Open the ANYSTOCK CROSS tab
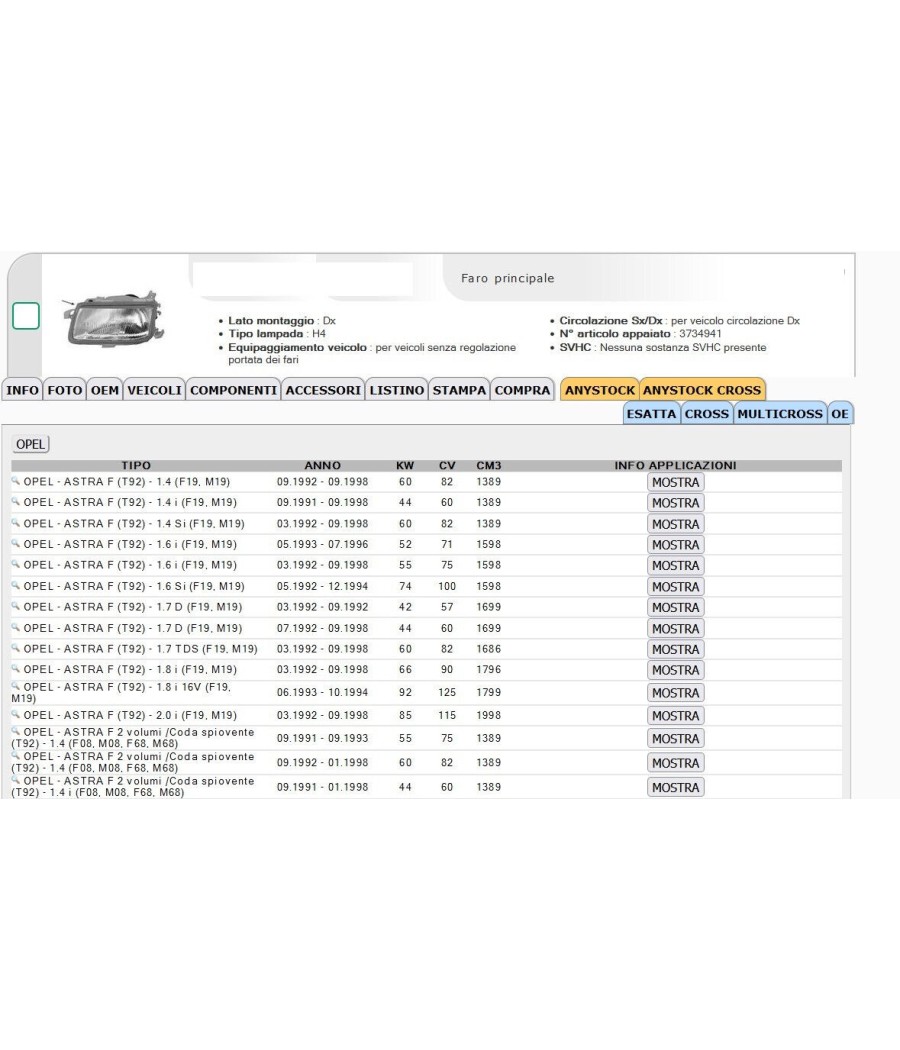Viewport: 900px width, 1050px height. click(702, 390)
